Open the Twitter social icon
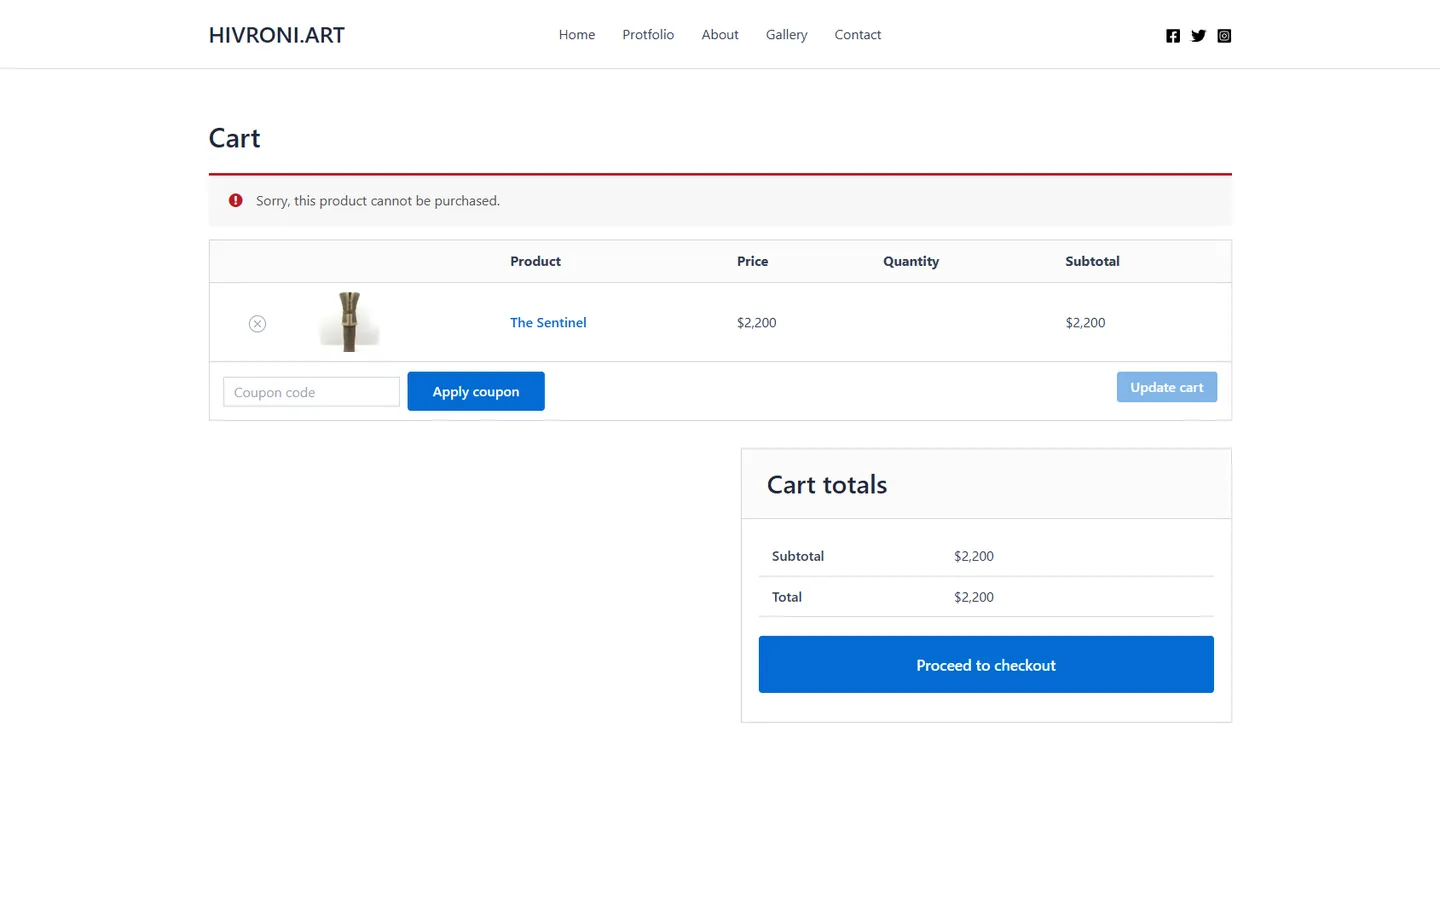The image size is (1440, 900). (x=1198, y=36)
